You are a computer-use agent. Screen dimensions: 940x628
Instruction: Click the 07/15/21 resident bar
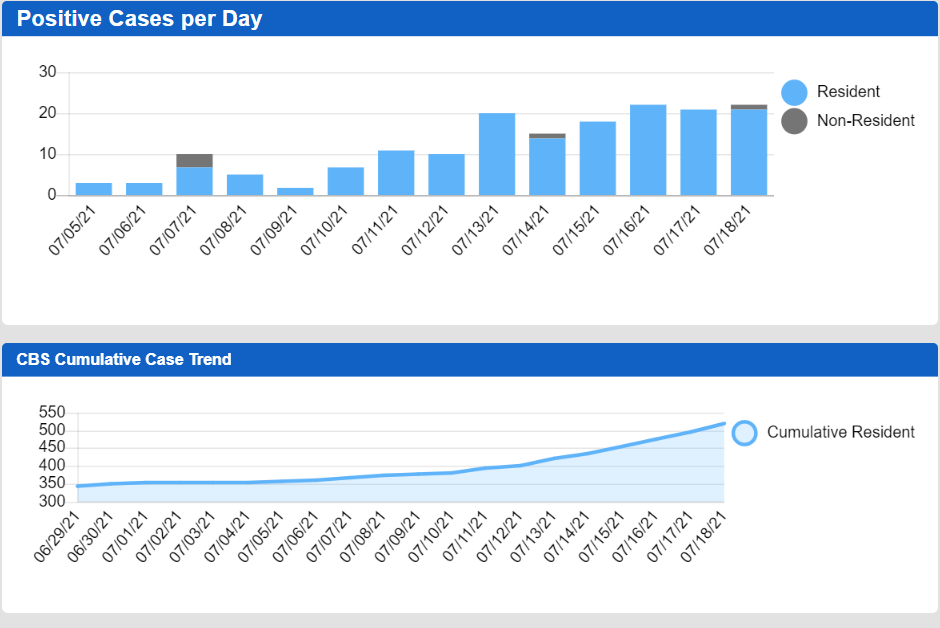(598, 158)
